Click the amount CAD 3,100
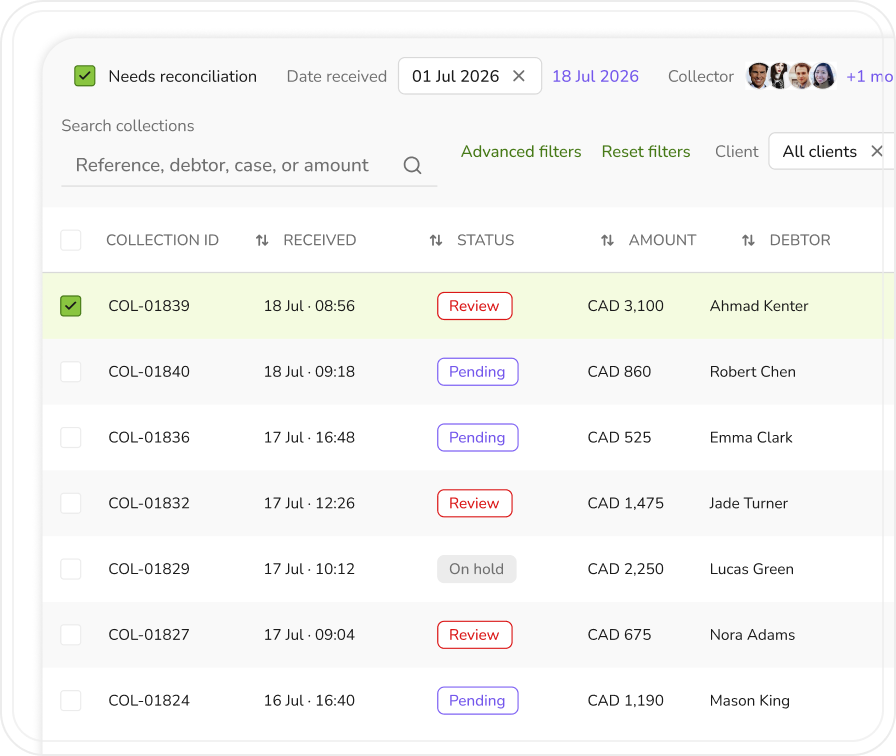 point(626,306)
